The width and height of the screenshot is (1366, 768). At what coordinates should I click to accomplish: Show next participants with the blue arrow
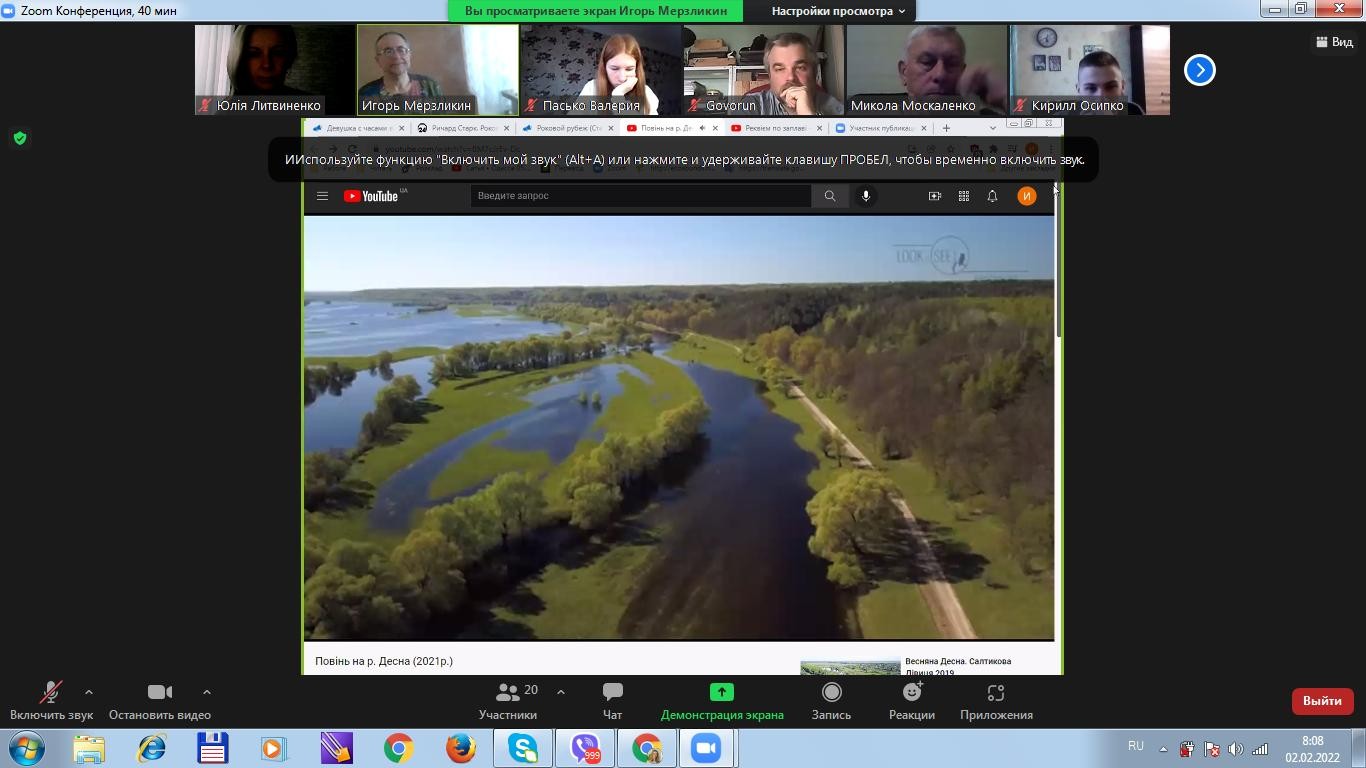pyautogui.click(x=1200, y=70)
